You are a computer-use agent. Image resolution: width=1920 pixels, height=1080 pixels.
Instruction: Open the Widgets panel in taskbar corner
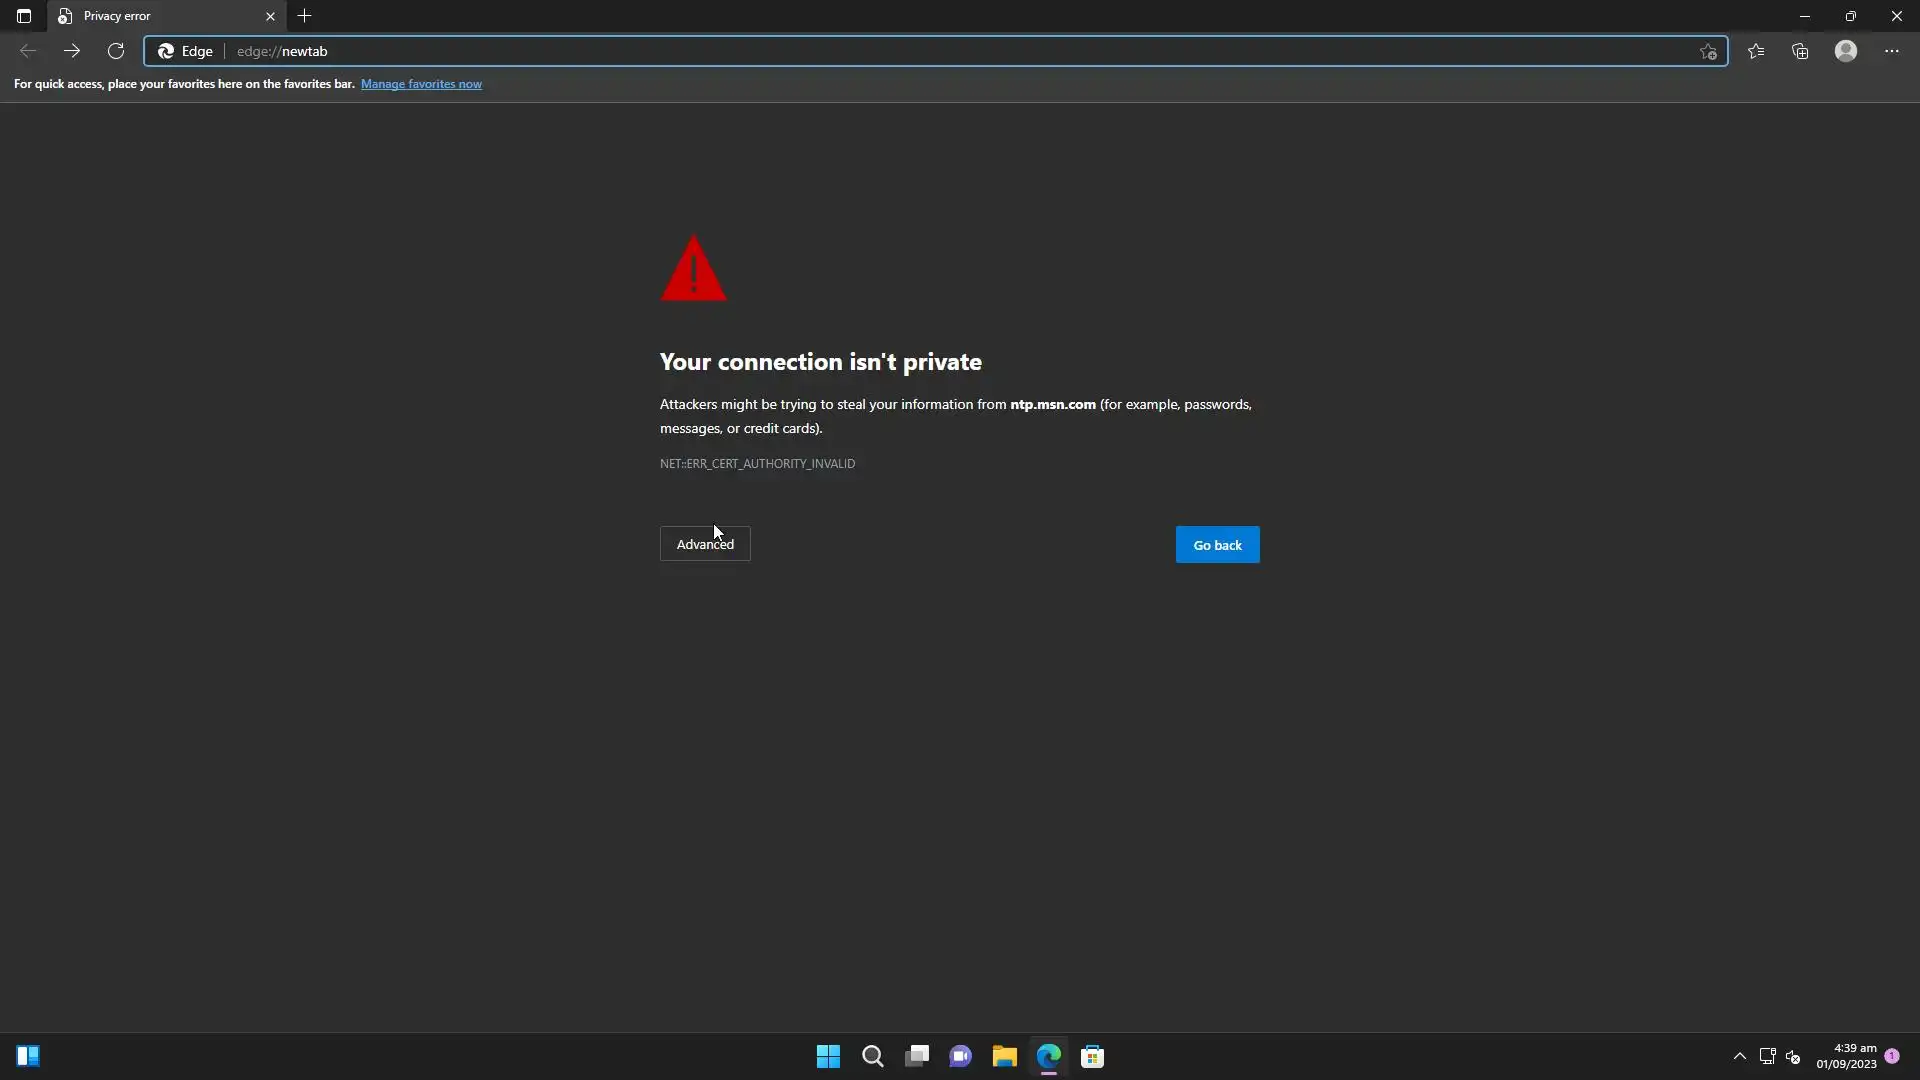28,1056
